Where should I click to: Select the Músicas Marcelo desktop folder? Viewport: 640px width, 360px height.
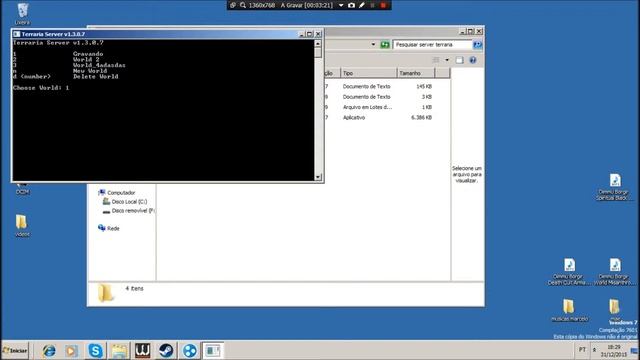[x=569, y=310]
